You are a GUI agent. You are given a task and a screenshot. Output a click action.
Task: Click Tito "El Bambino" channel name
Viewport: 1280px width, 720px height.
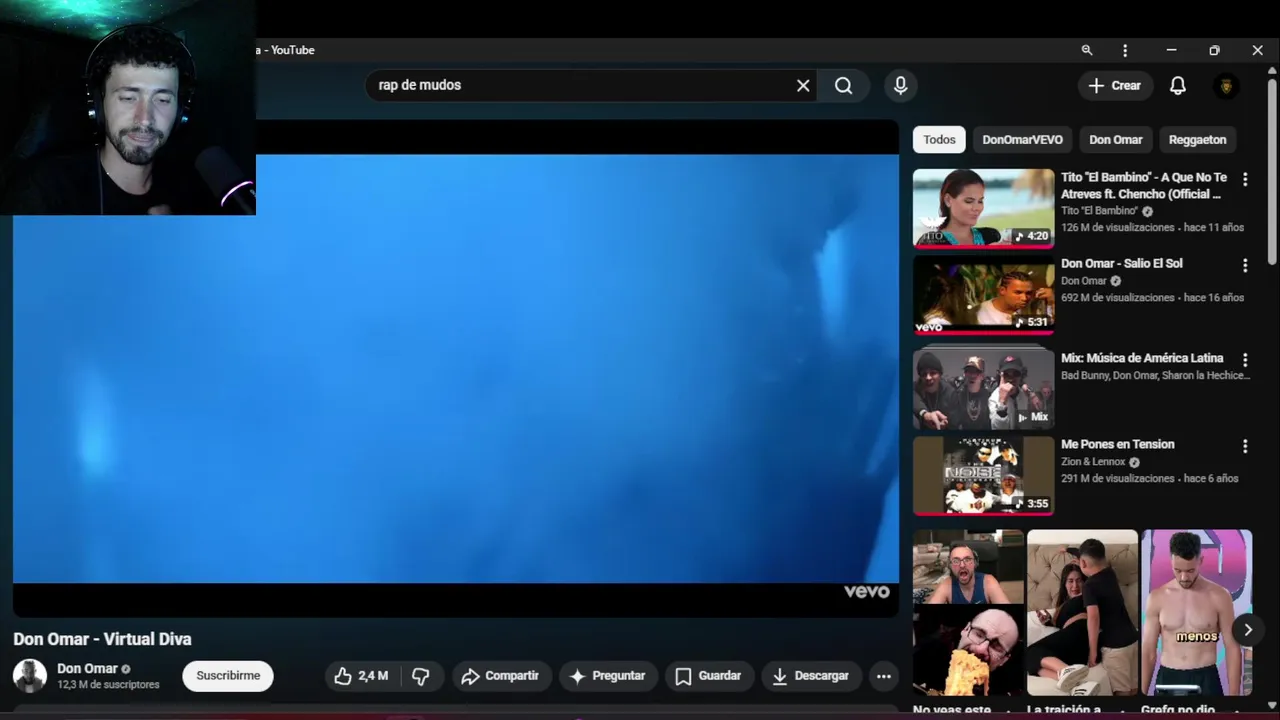pyautogui.click(x=1099, y=211)
